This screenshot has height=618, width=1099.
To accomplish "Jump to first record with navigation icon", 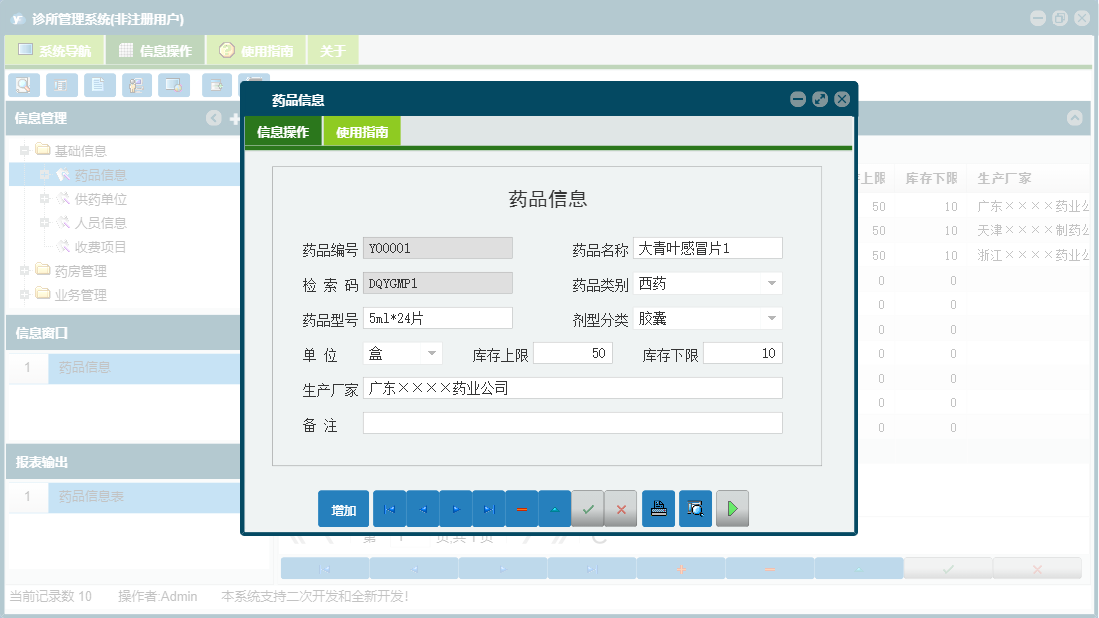I will point(389,508).
